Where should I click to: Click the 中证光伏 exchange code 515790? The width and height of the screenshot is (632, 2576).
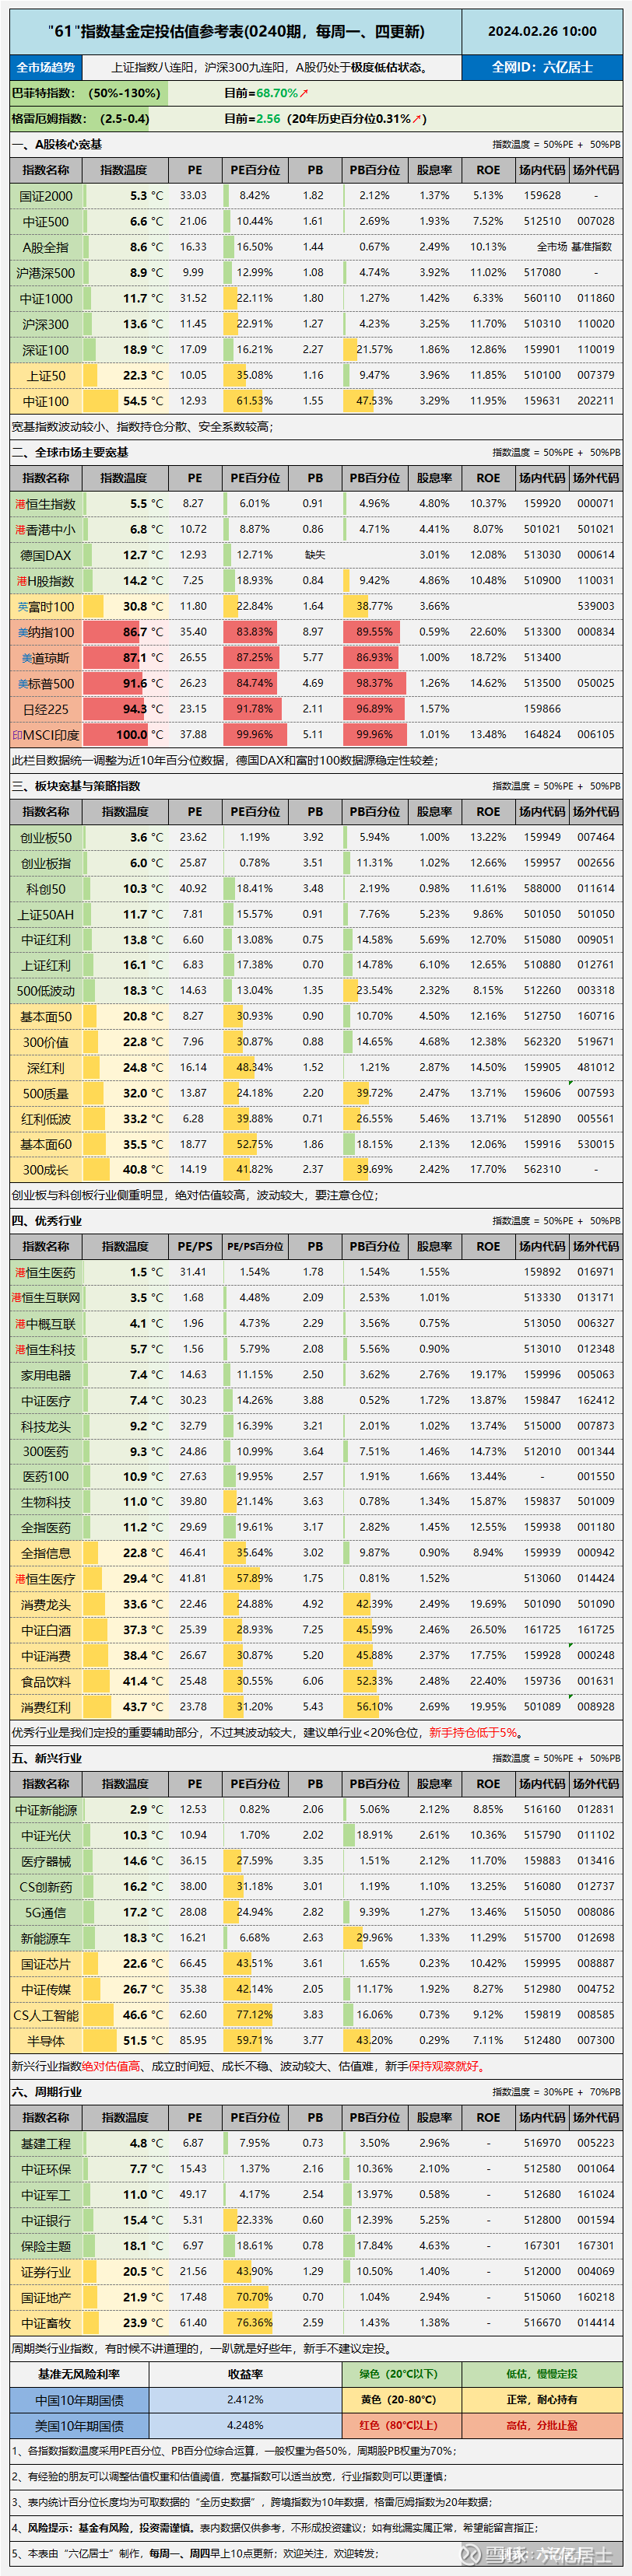pyautogui.click(x=542, y=1836)
